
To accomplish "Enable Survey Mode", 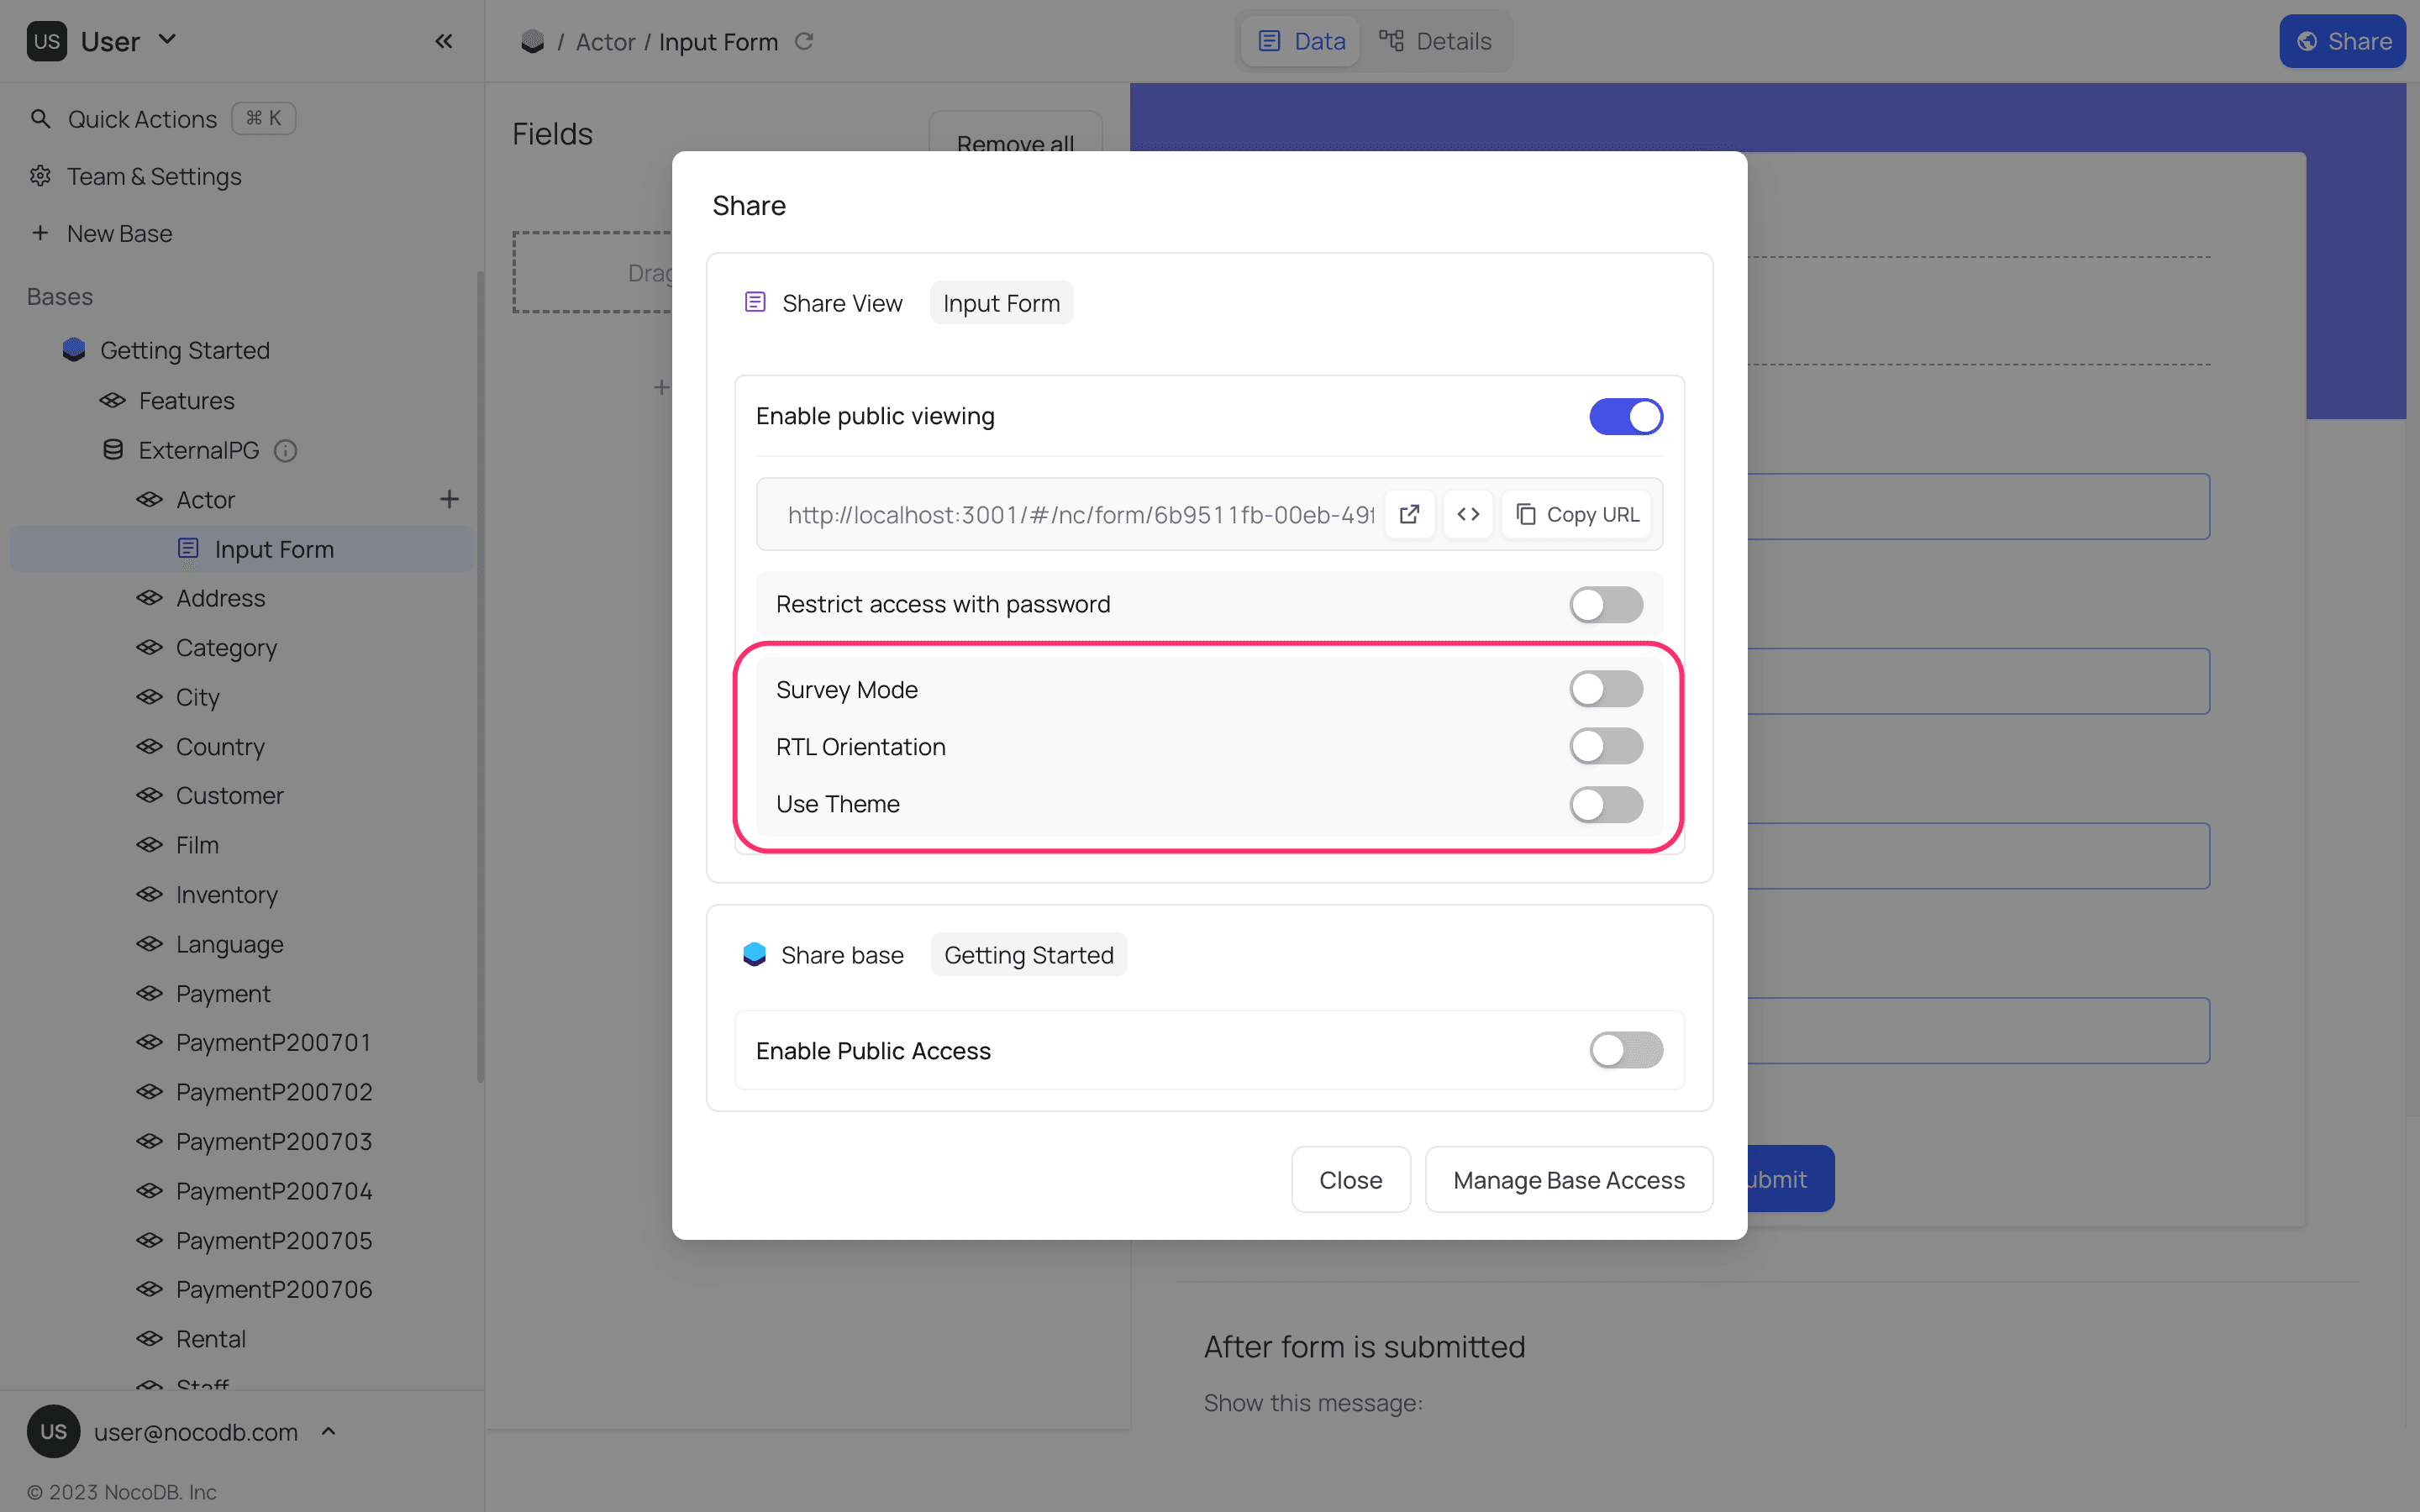I will 1605,688.
